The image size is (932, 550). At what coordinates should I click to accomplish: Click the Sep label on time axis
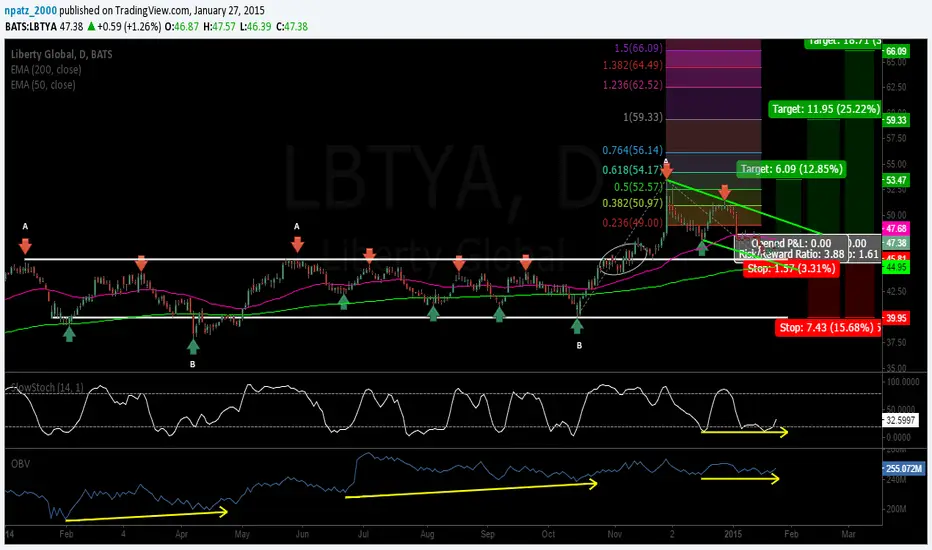(487, 534)
